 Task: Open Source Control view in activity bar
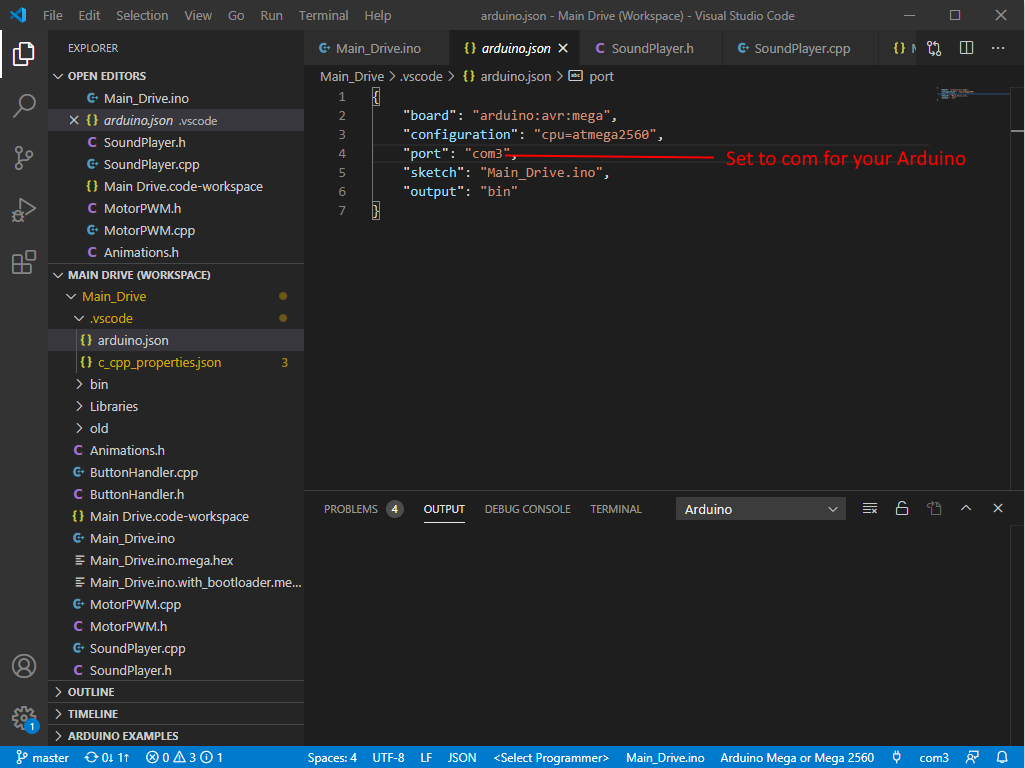click(24, 158)
